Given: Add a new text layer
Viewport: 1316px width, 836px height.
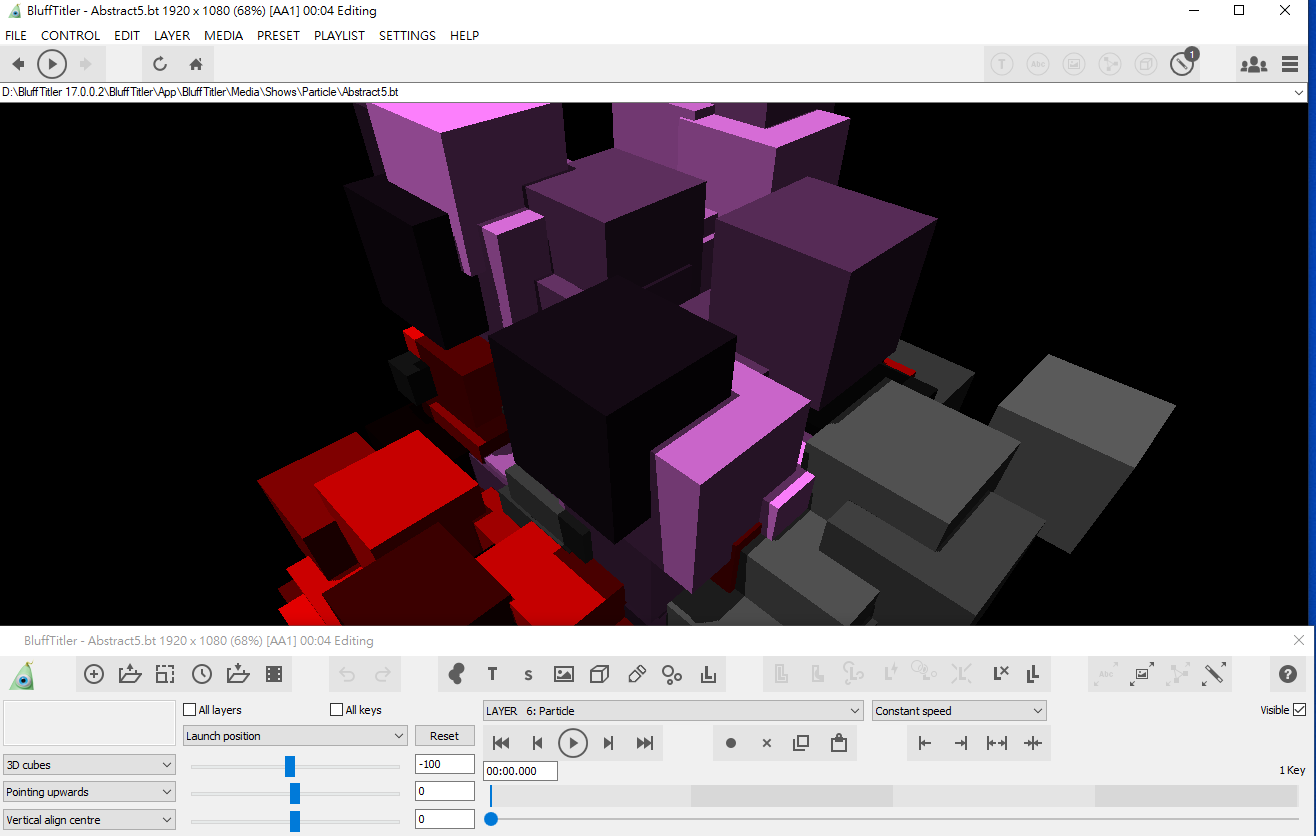Looking at the screenshot, I should click(x=492, y=674).
